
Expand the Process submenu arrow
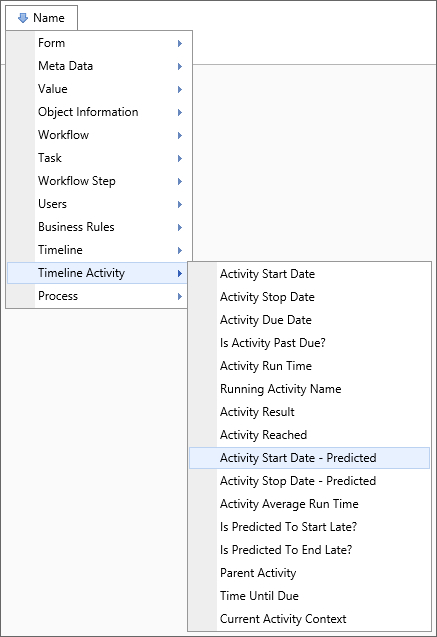[x=180, y=297]
